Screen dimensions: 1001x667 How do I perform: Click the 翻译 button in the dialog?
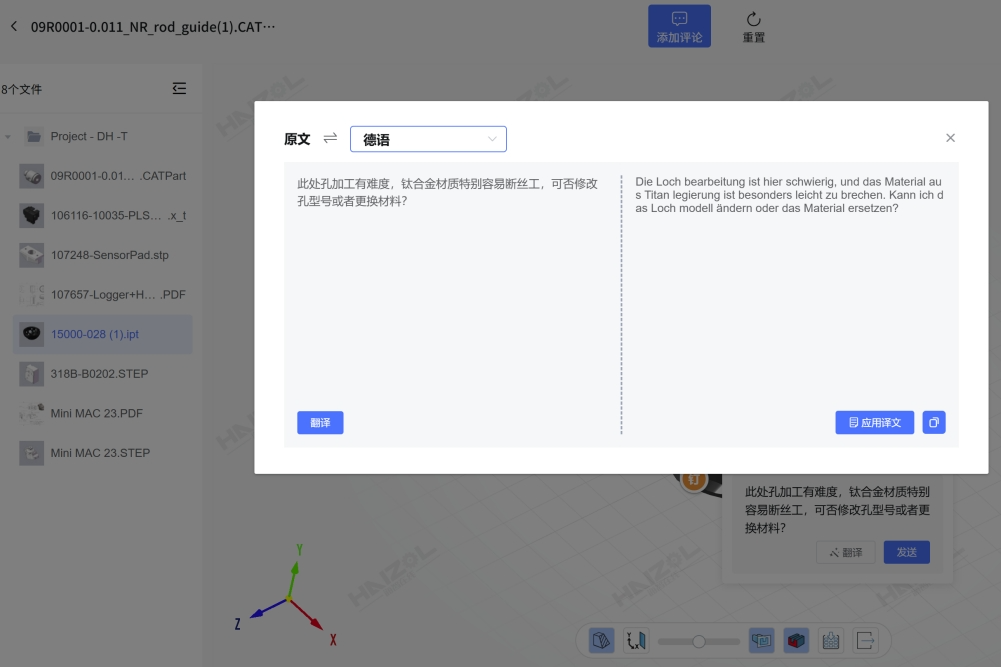click(x=319, y=422)
